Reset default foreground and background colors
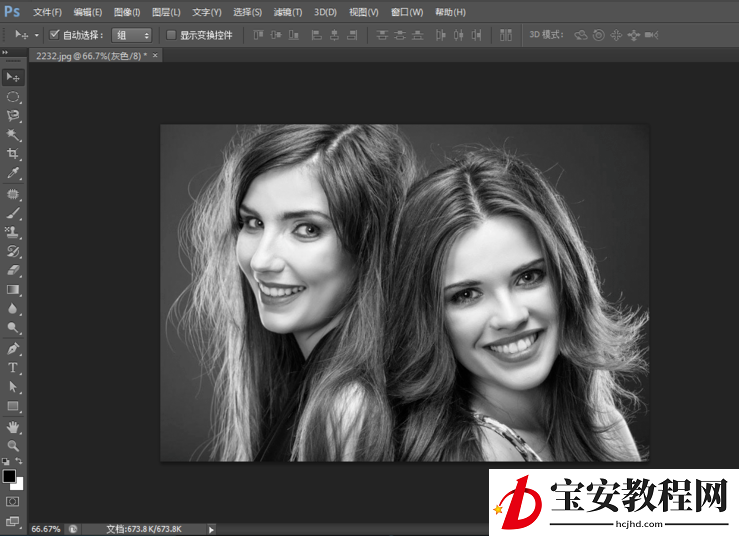Viewport: 739px width, 536px height. [6, 461]
